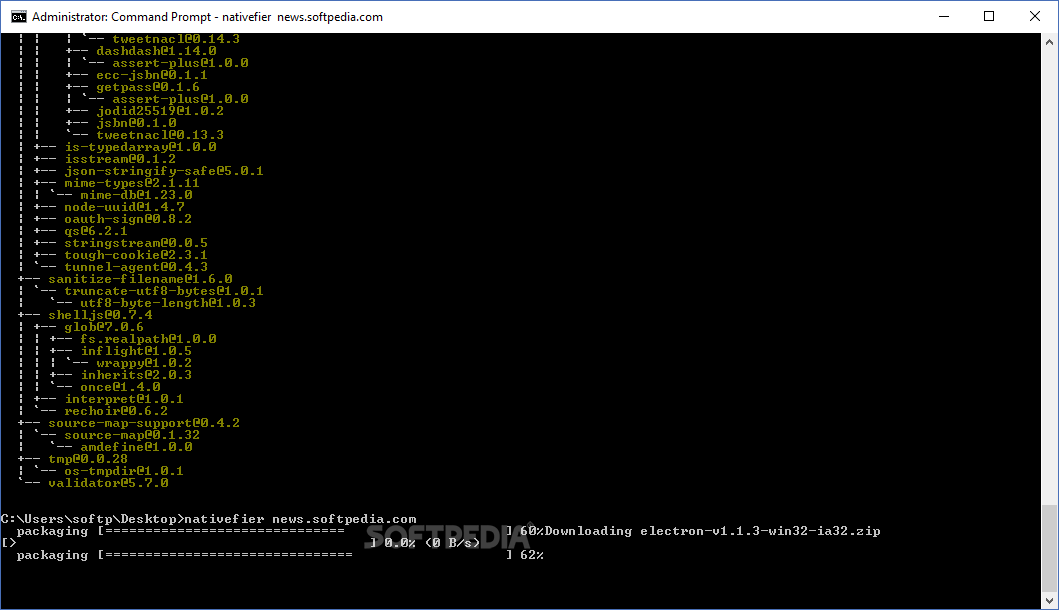Click the jsbn@0.1.0 entry
The height and width of the screenshot is (610, 1059).
tap(136, 124)
